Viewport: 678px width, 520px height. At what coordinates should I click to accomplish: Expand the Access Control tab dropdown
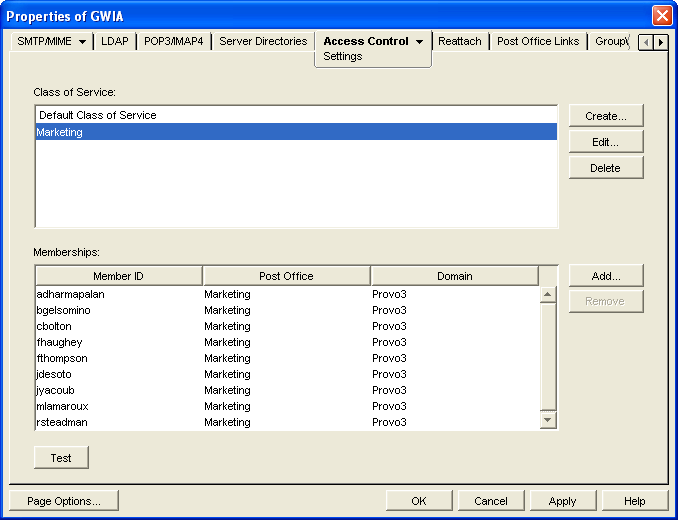click(420, 42)
